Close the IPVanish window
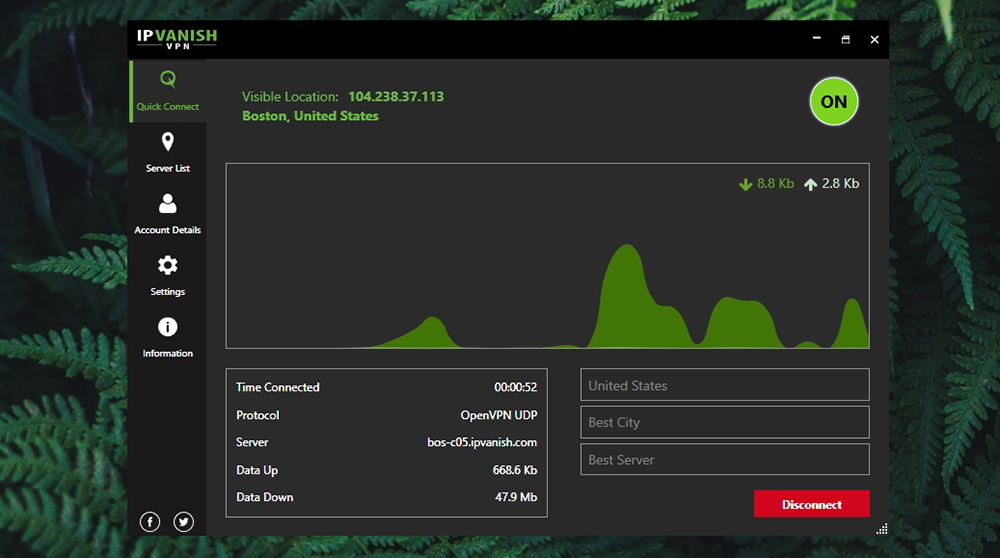The image size is (1000, 558). [x=874, y=40]
